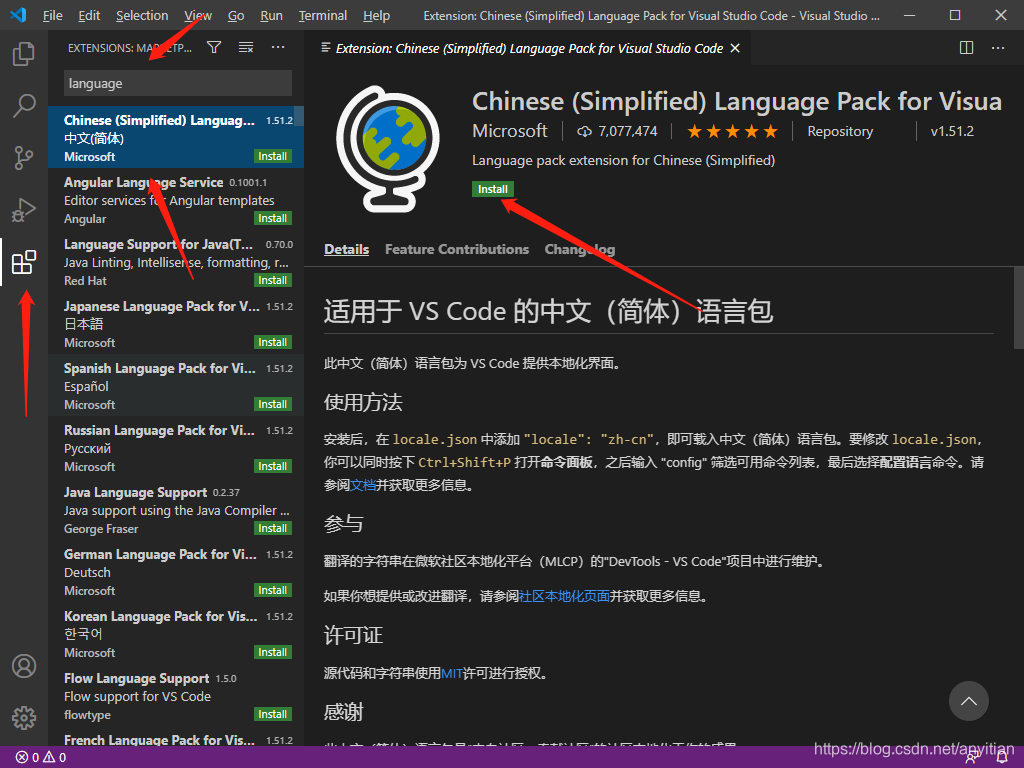Click the VS Code logo icon
The width and height of the screenshot is (1024, 768).
[18, 15]
